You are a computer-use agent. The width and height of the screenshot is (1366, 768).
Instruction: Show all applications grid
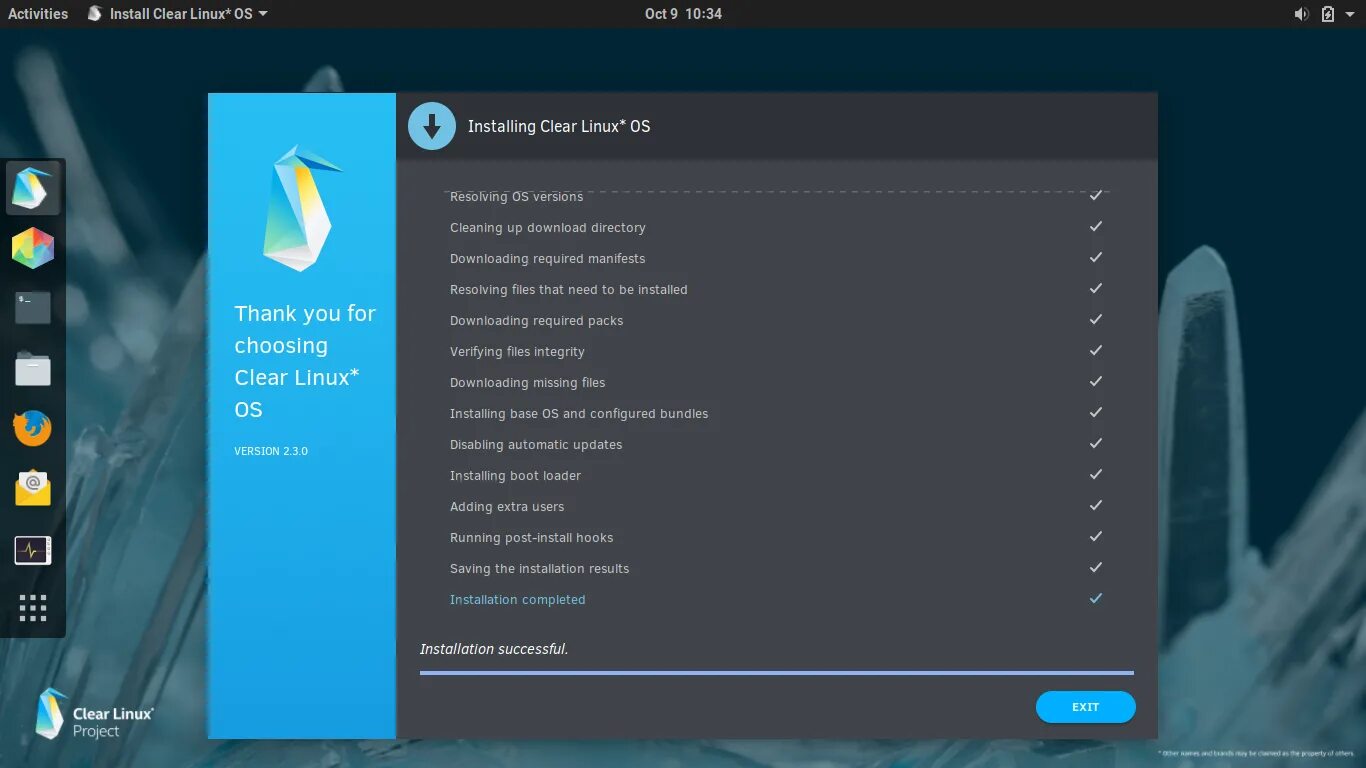(33, 608)
